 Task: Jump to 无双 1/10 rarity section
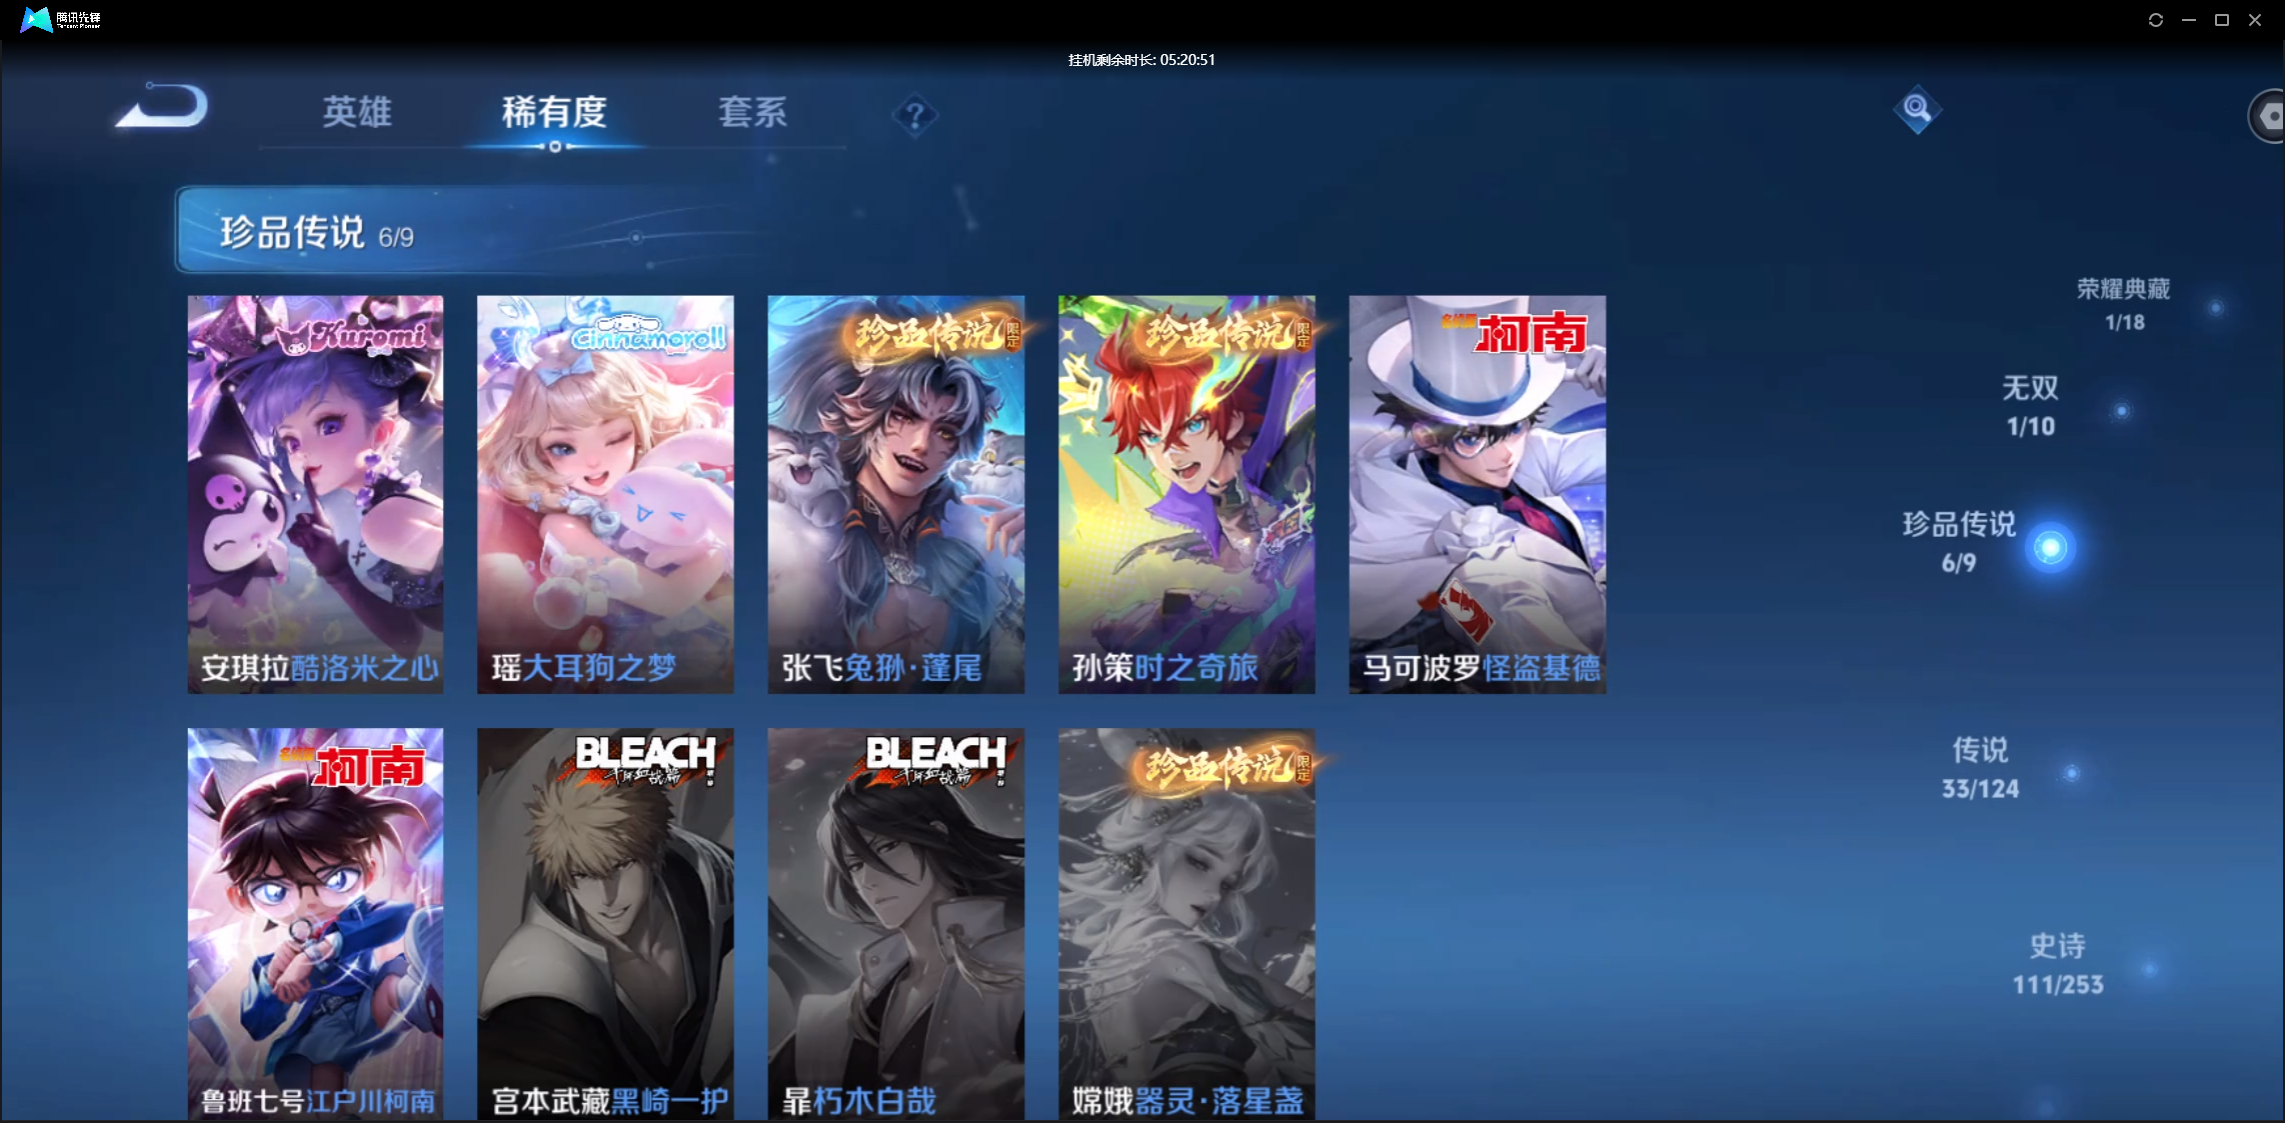[2030, 406]
